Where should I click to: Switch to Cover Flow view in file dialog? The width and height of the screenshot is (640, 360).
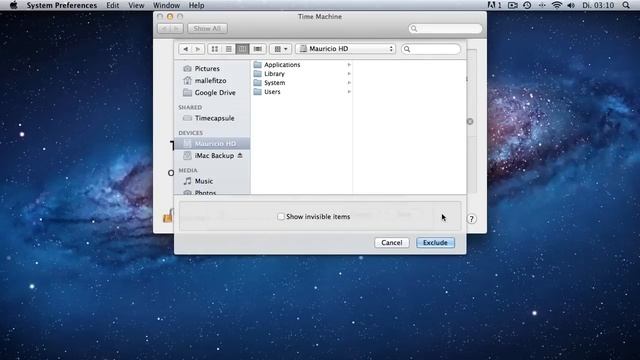pos(258,49)
